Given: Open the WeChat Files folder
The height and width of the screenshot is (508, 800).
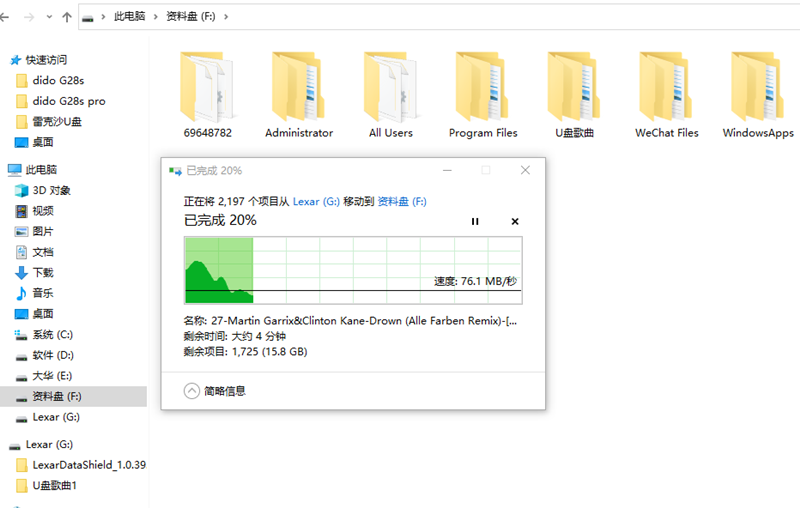Looking at the screenshot, I should pos(666,86).
